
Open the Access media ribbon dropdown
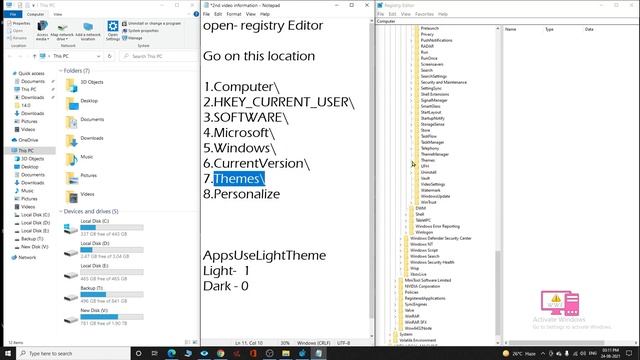click(42, 30)
